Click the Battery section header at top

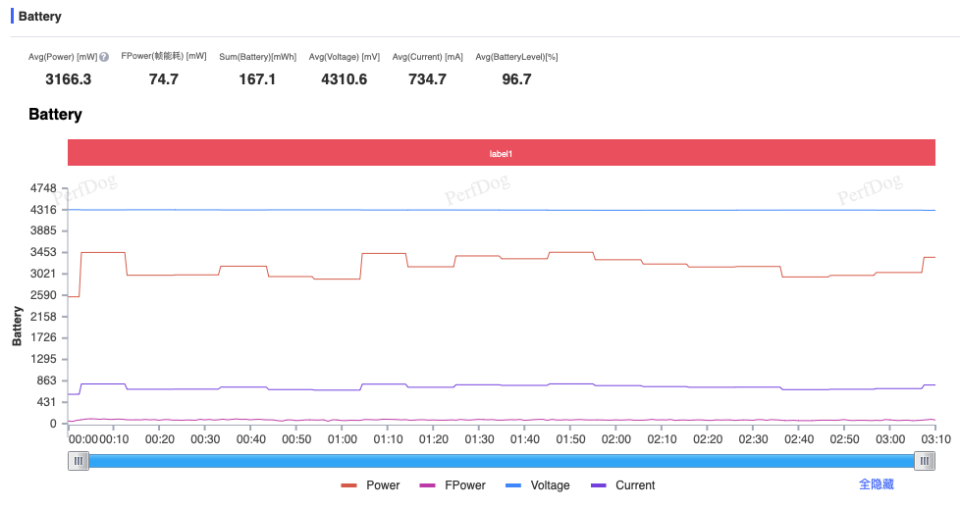point(40,17)
